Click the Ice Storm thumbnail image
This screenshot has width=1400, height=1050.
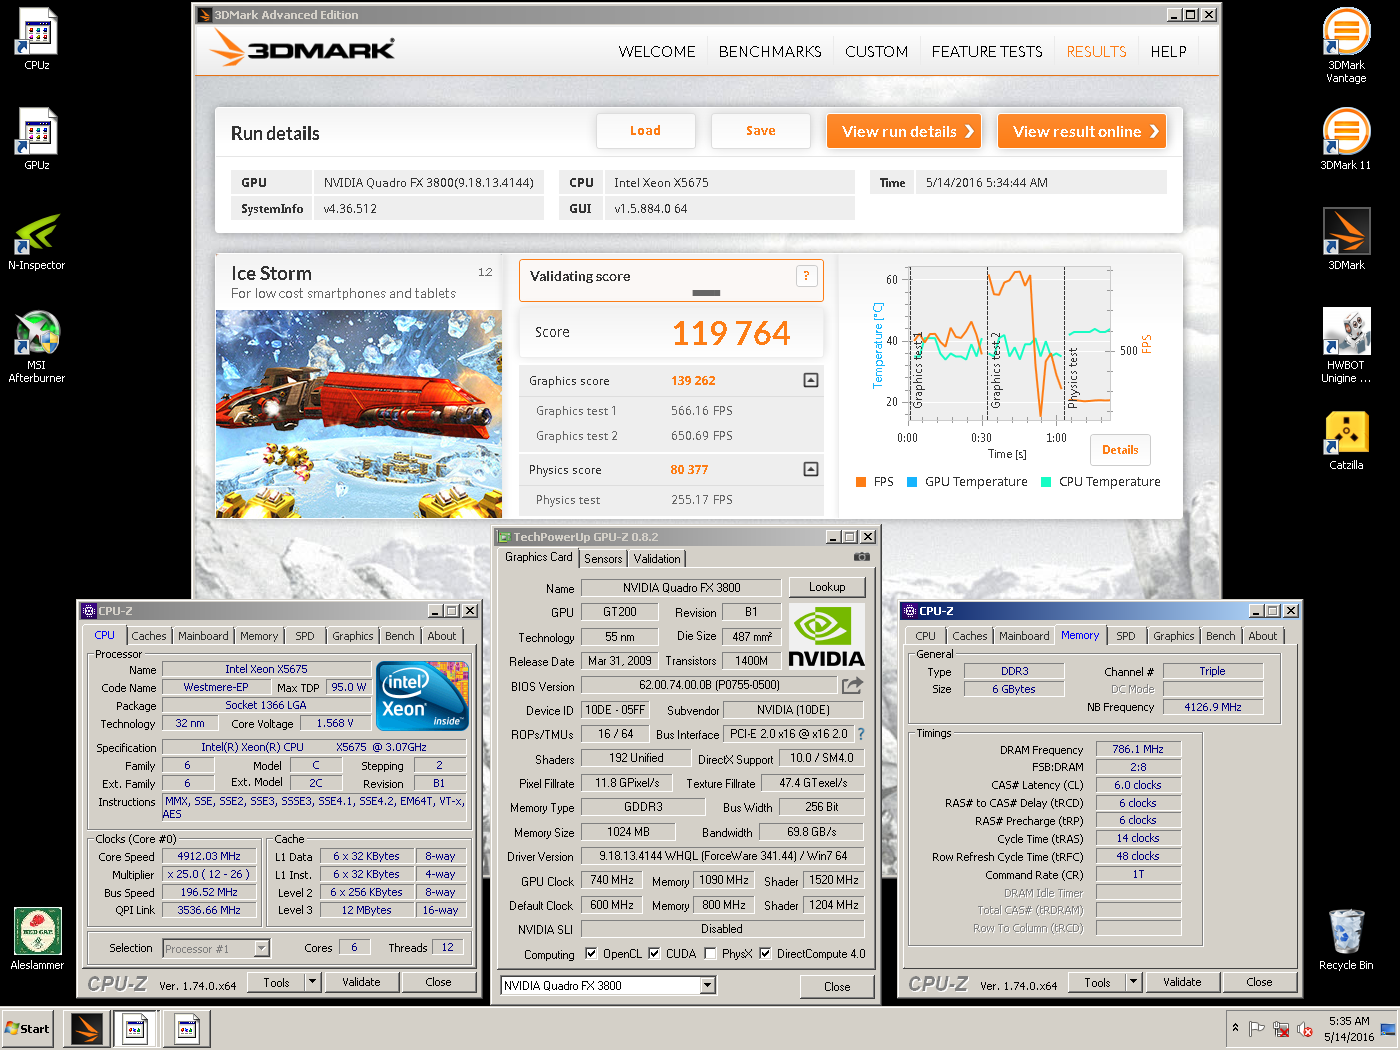[359, 413]
